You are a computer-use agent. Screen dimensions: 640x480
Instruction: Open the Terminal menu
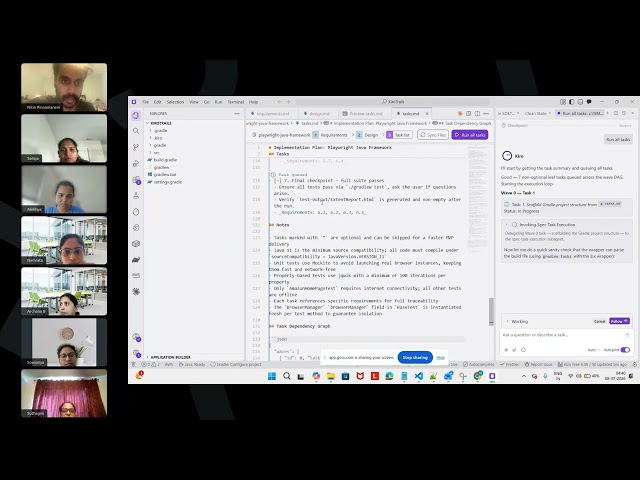(236, 102)
